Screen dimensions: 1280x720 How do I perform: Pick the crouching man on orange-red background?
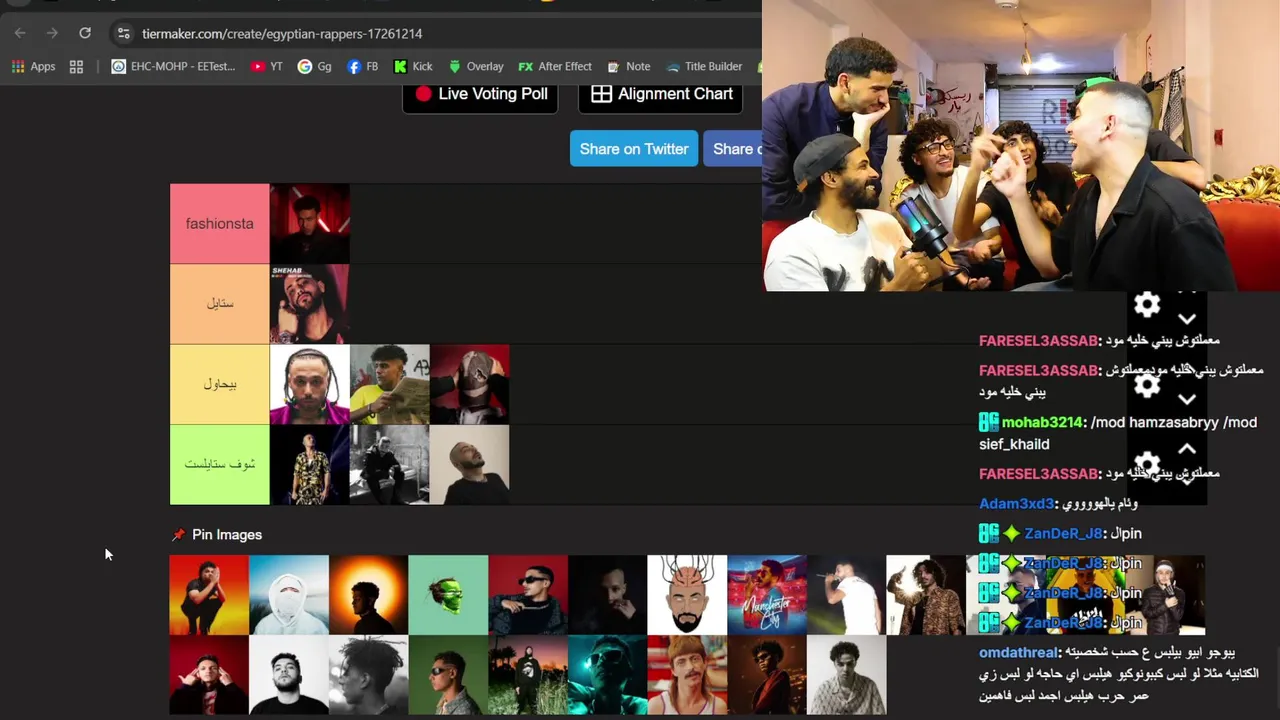pos(209,595)
